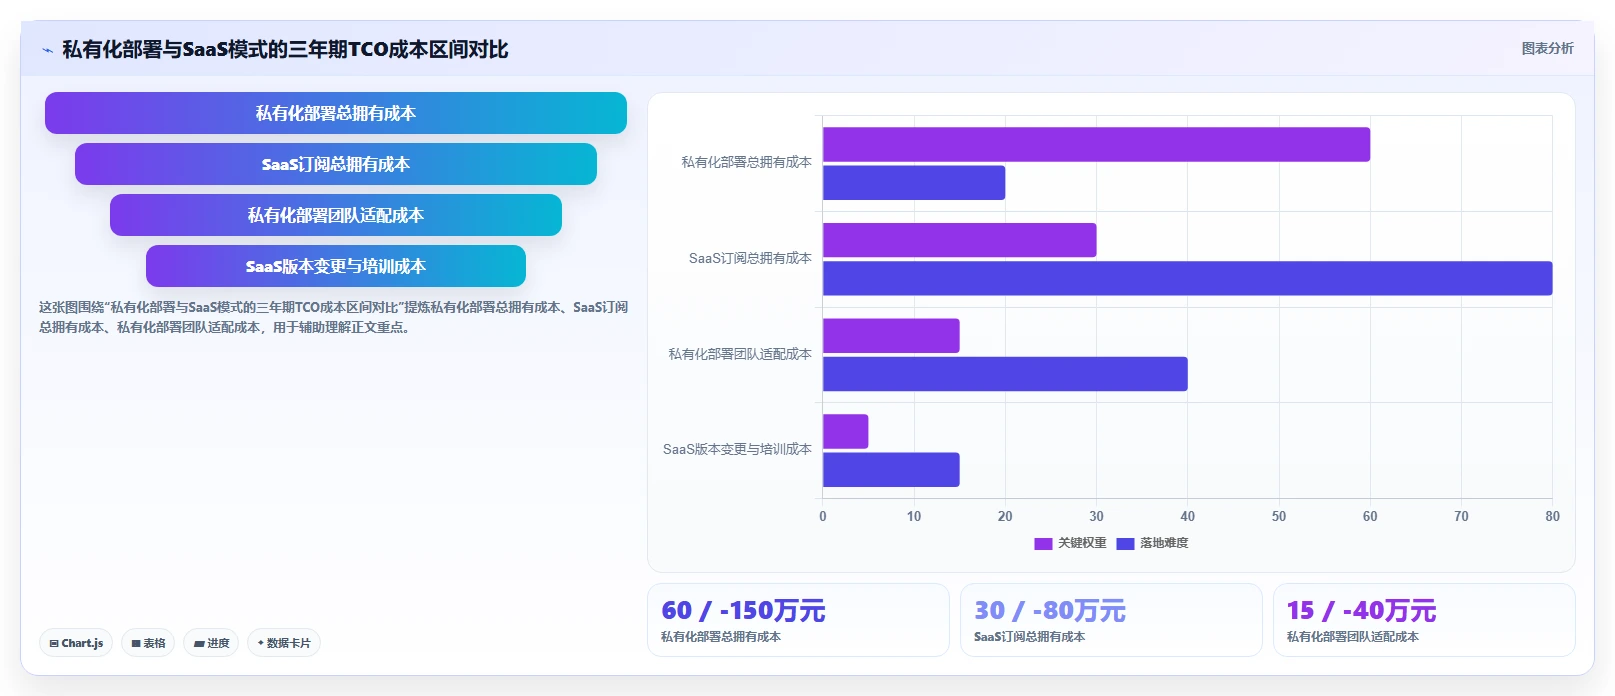Click purple 关键权重 bar for SaaS订阅总拥有成本
Viewport: 1615px width, 696px height.
click(x=959, y=240)
